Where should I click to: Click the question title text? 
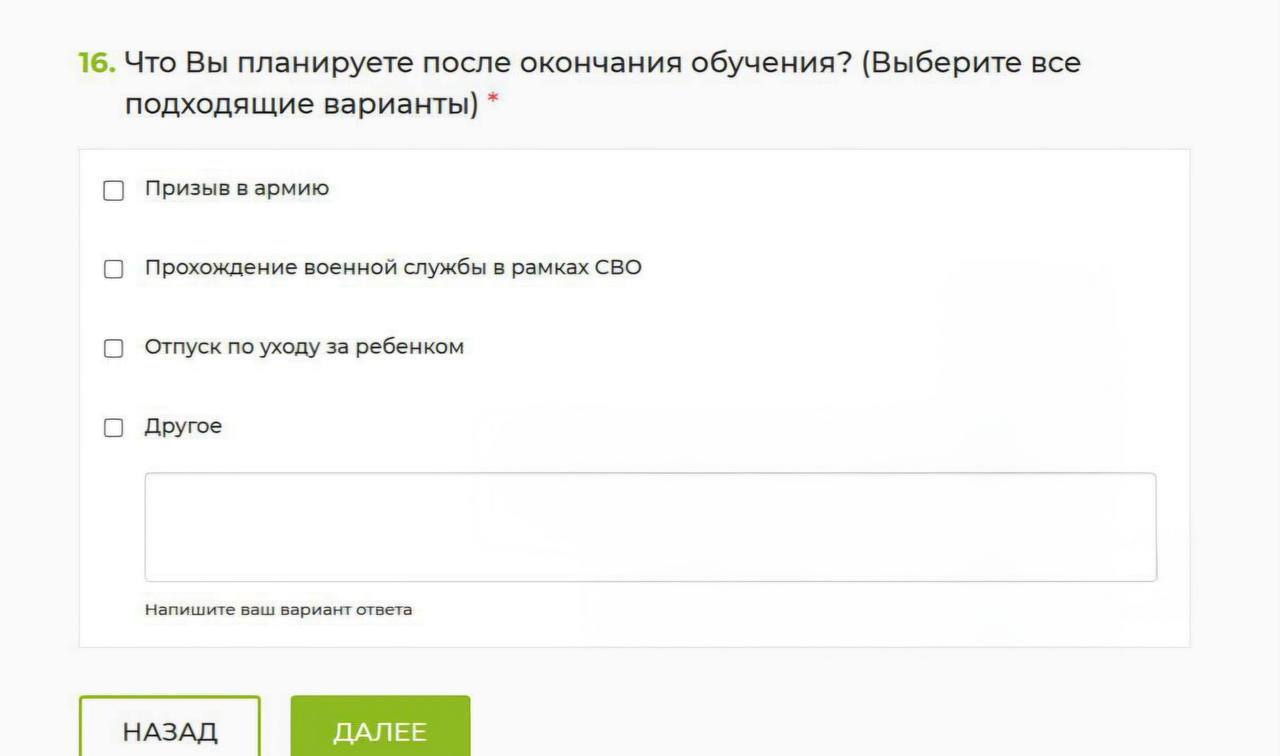(600, 63)
